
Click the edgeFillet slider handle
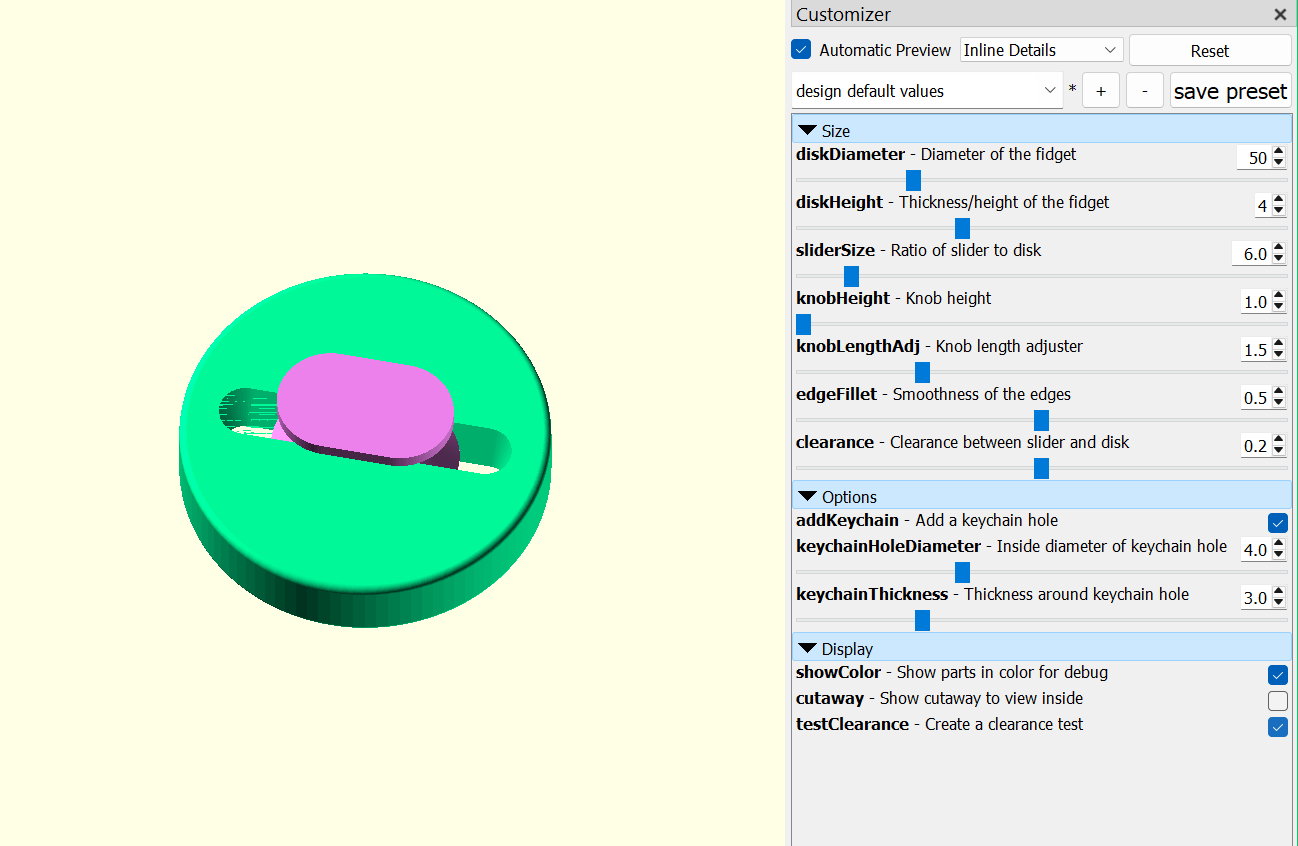(1041, 420)
